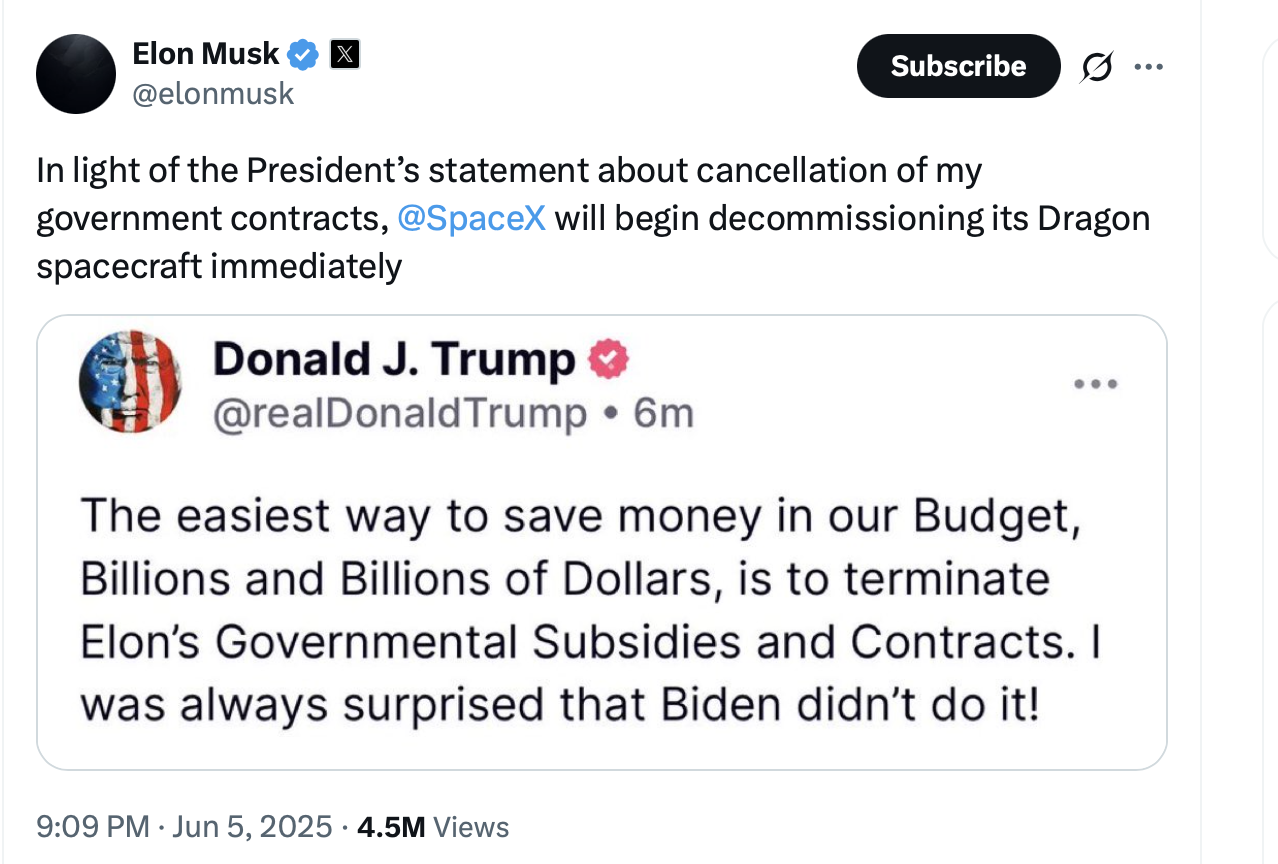
Task: Click the @elonmusk handle
Action: point(213,93)
